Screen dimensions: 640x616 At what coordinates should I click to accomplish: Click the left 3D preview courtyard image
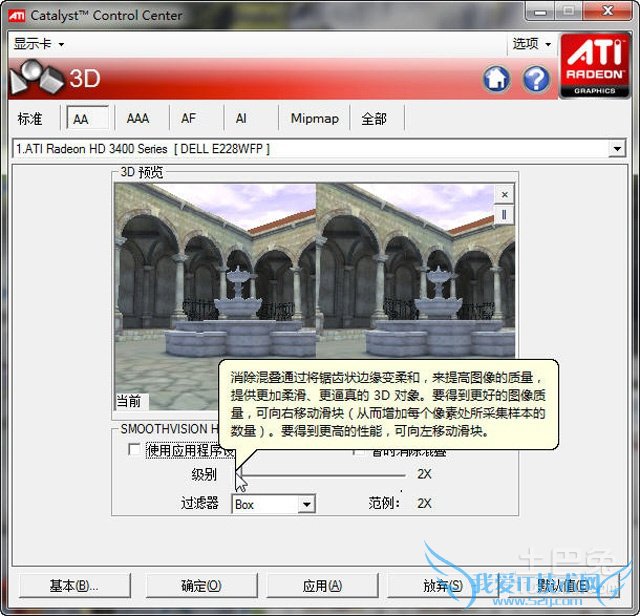pos(215,296)
